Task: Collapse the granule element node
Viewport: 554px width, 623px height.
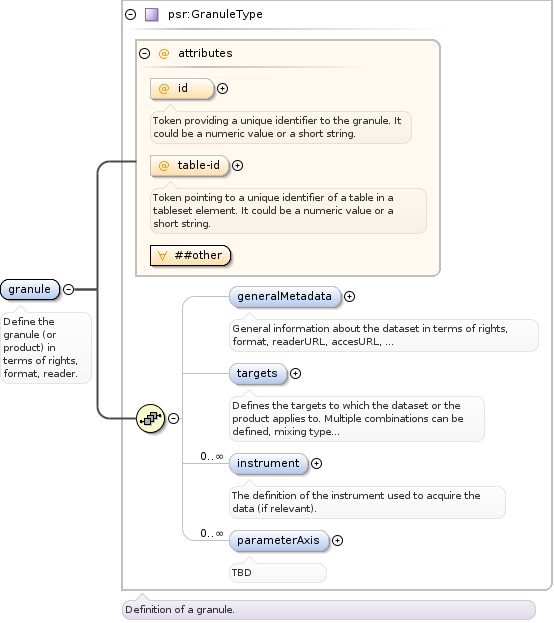Action: click(x=68, y=290)
